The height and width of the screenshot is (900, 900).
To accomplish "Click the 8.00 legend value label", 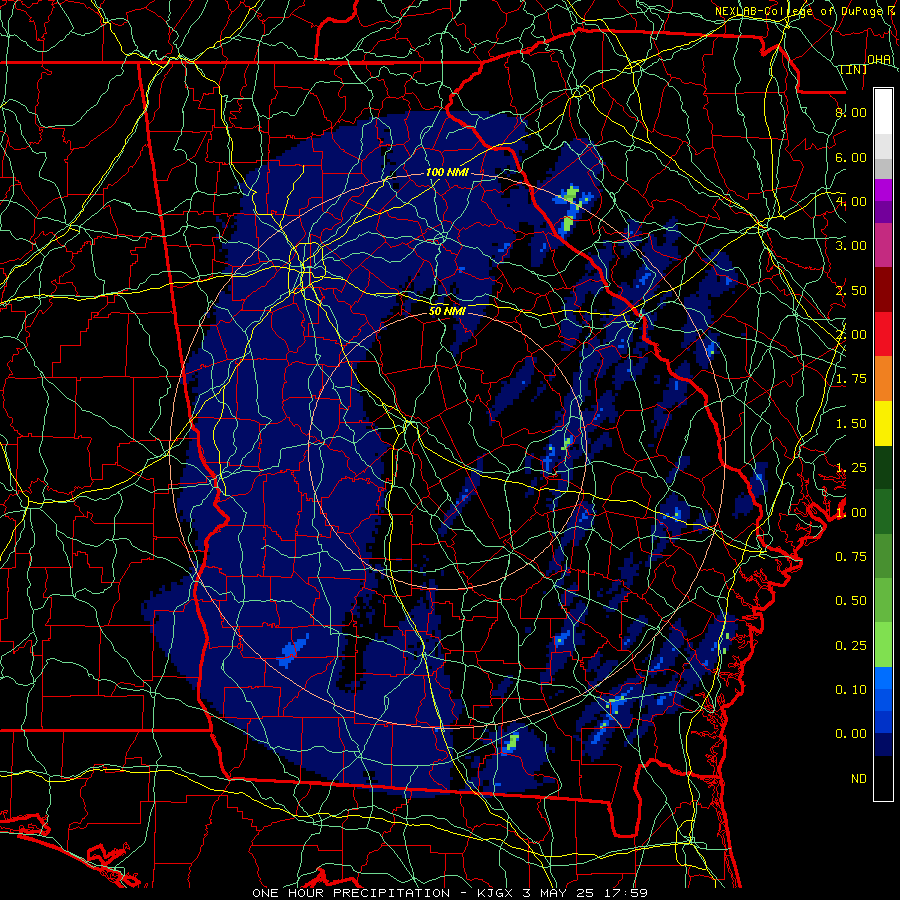I will 851,112.
